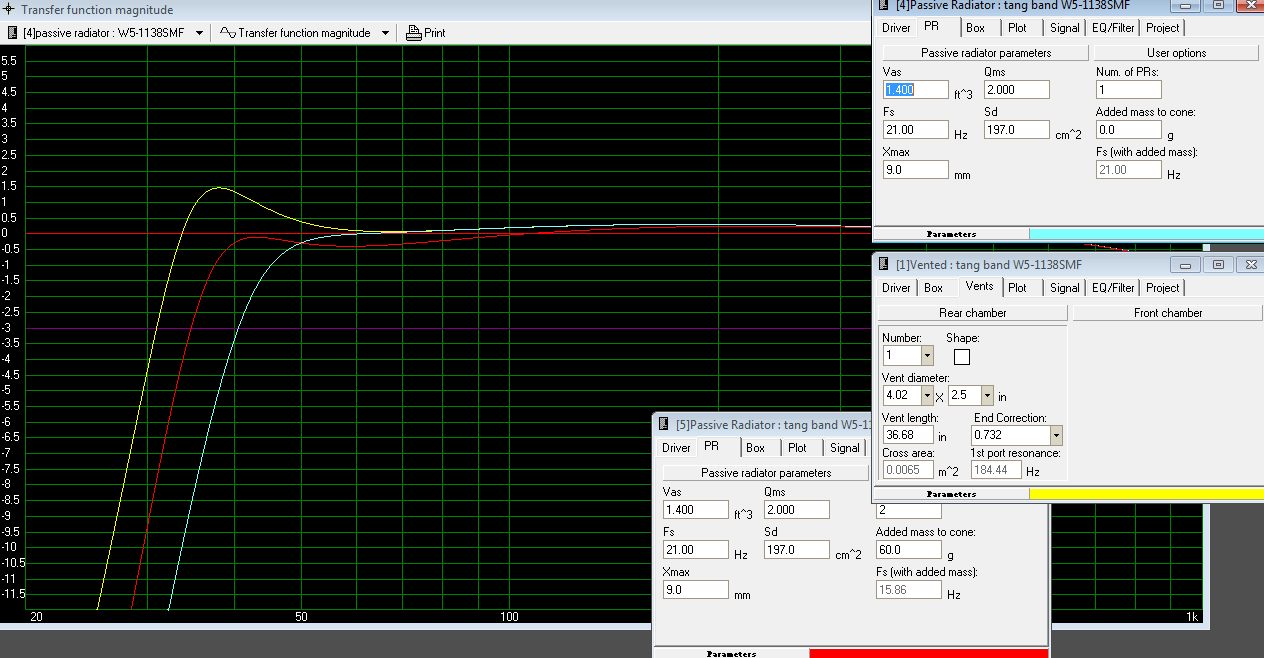Viewport: 1264px width, 658px height.
Task: Click the crosshair icon in Transfer function title bar
Action: [9, 10]
